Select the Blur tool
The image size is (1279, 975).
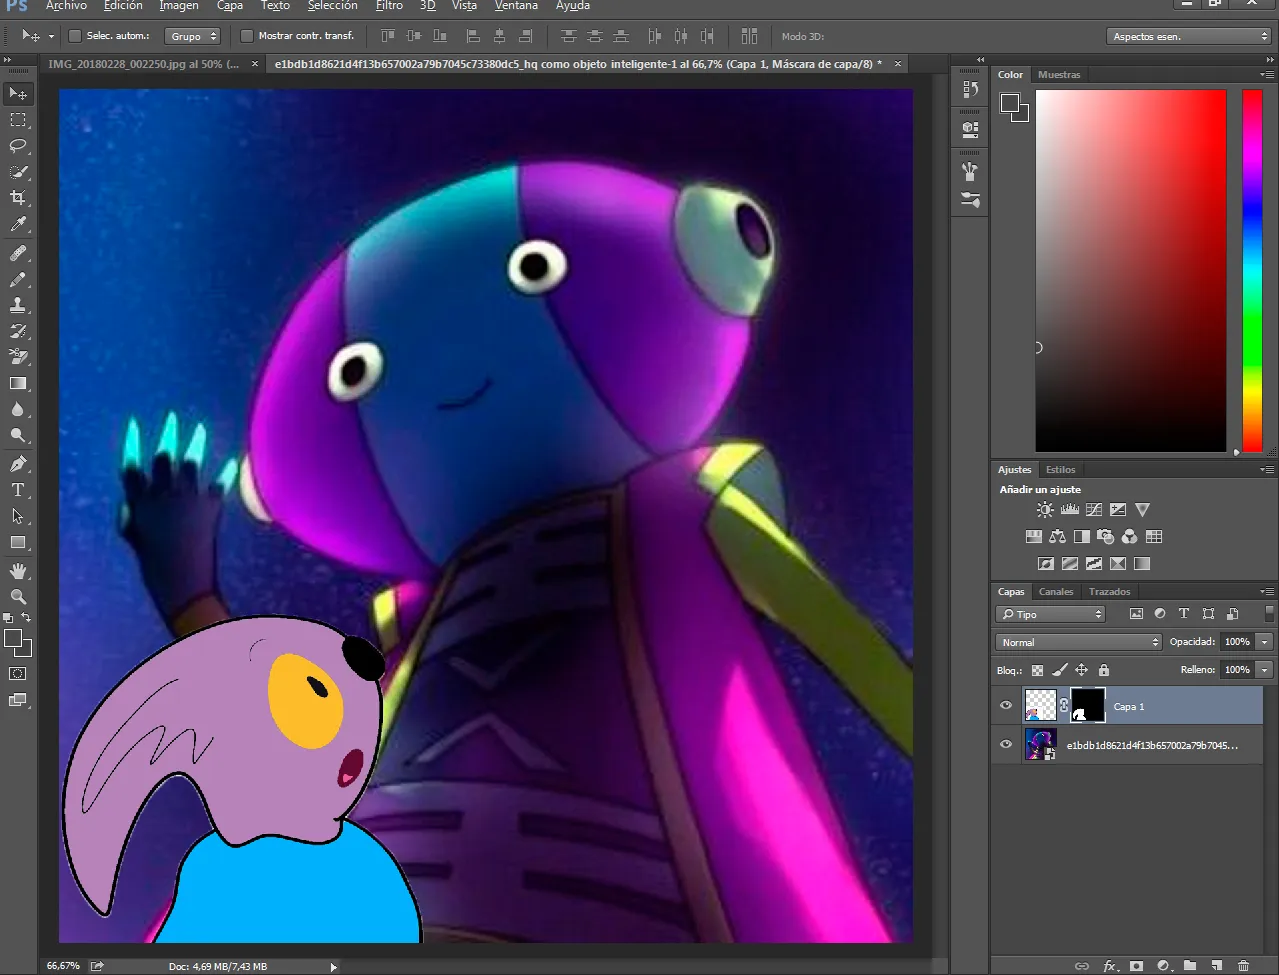coord(18,409)
